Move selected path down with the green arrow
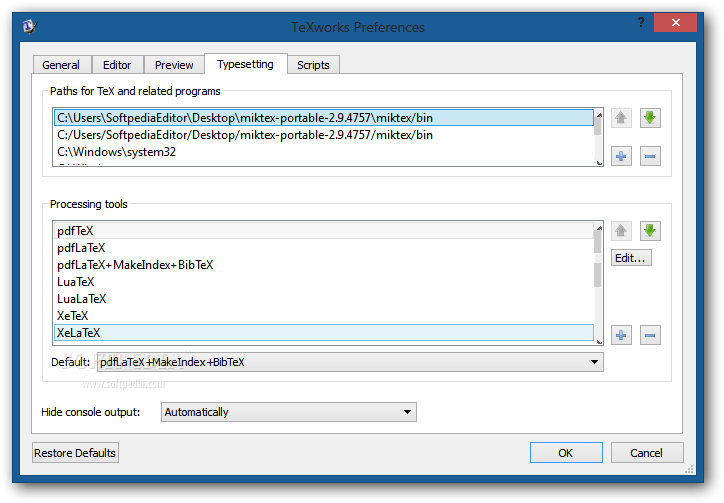Screen dimensions: 724x503 tap(650, 118)
